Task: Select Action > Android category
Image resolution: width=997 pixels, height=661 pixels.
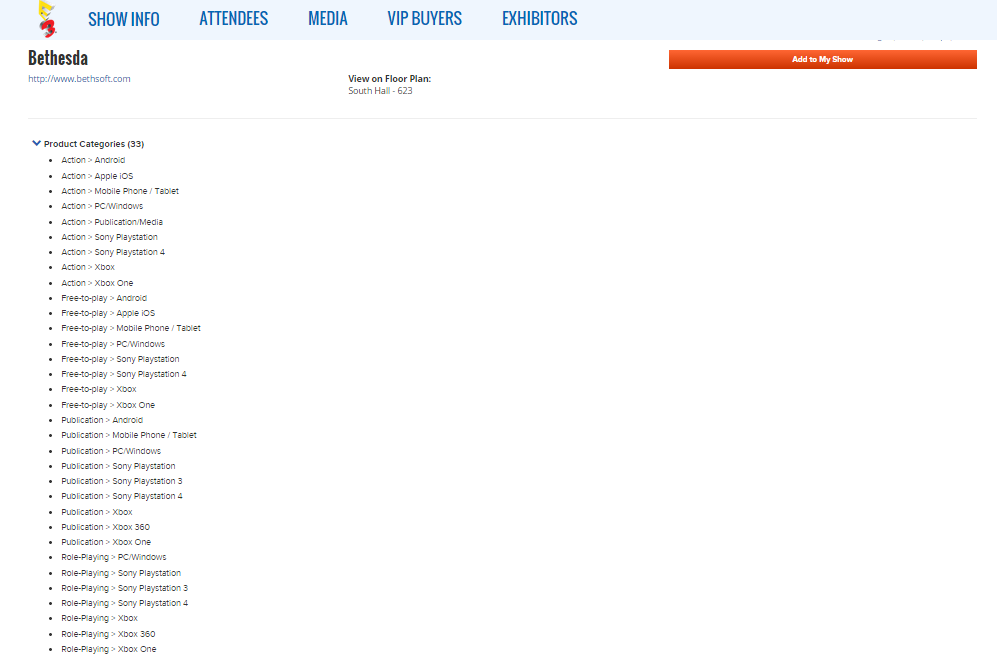Action: [x=93, y=160]
